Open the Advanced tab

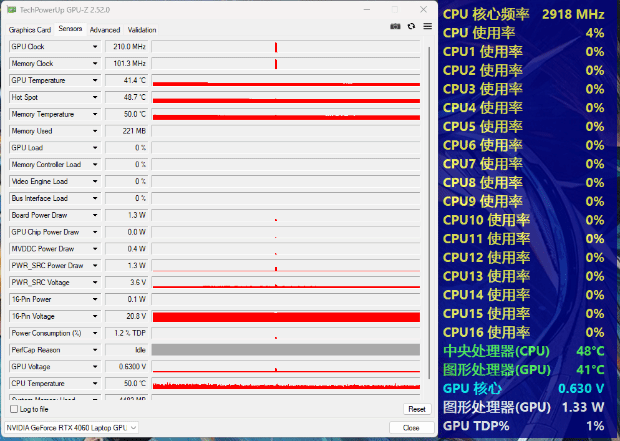[x=105, y=30]
